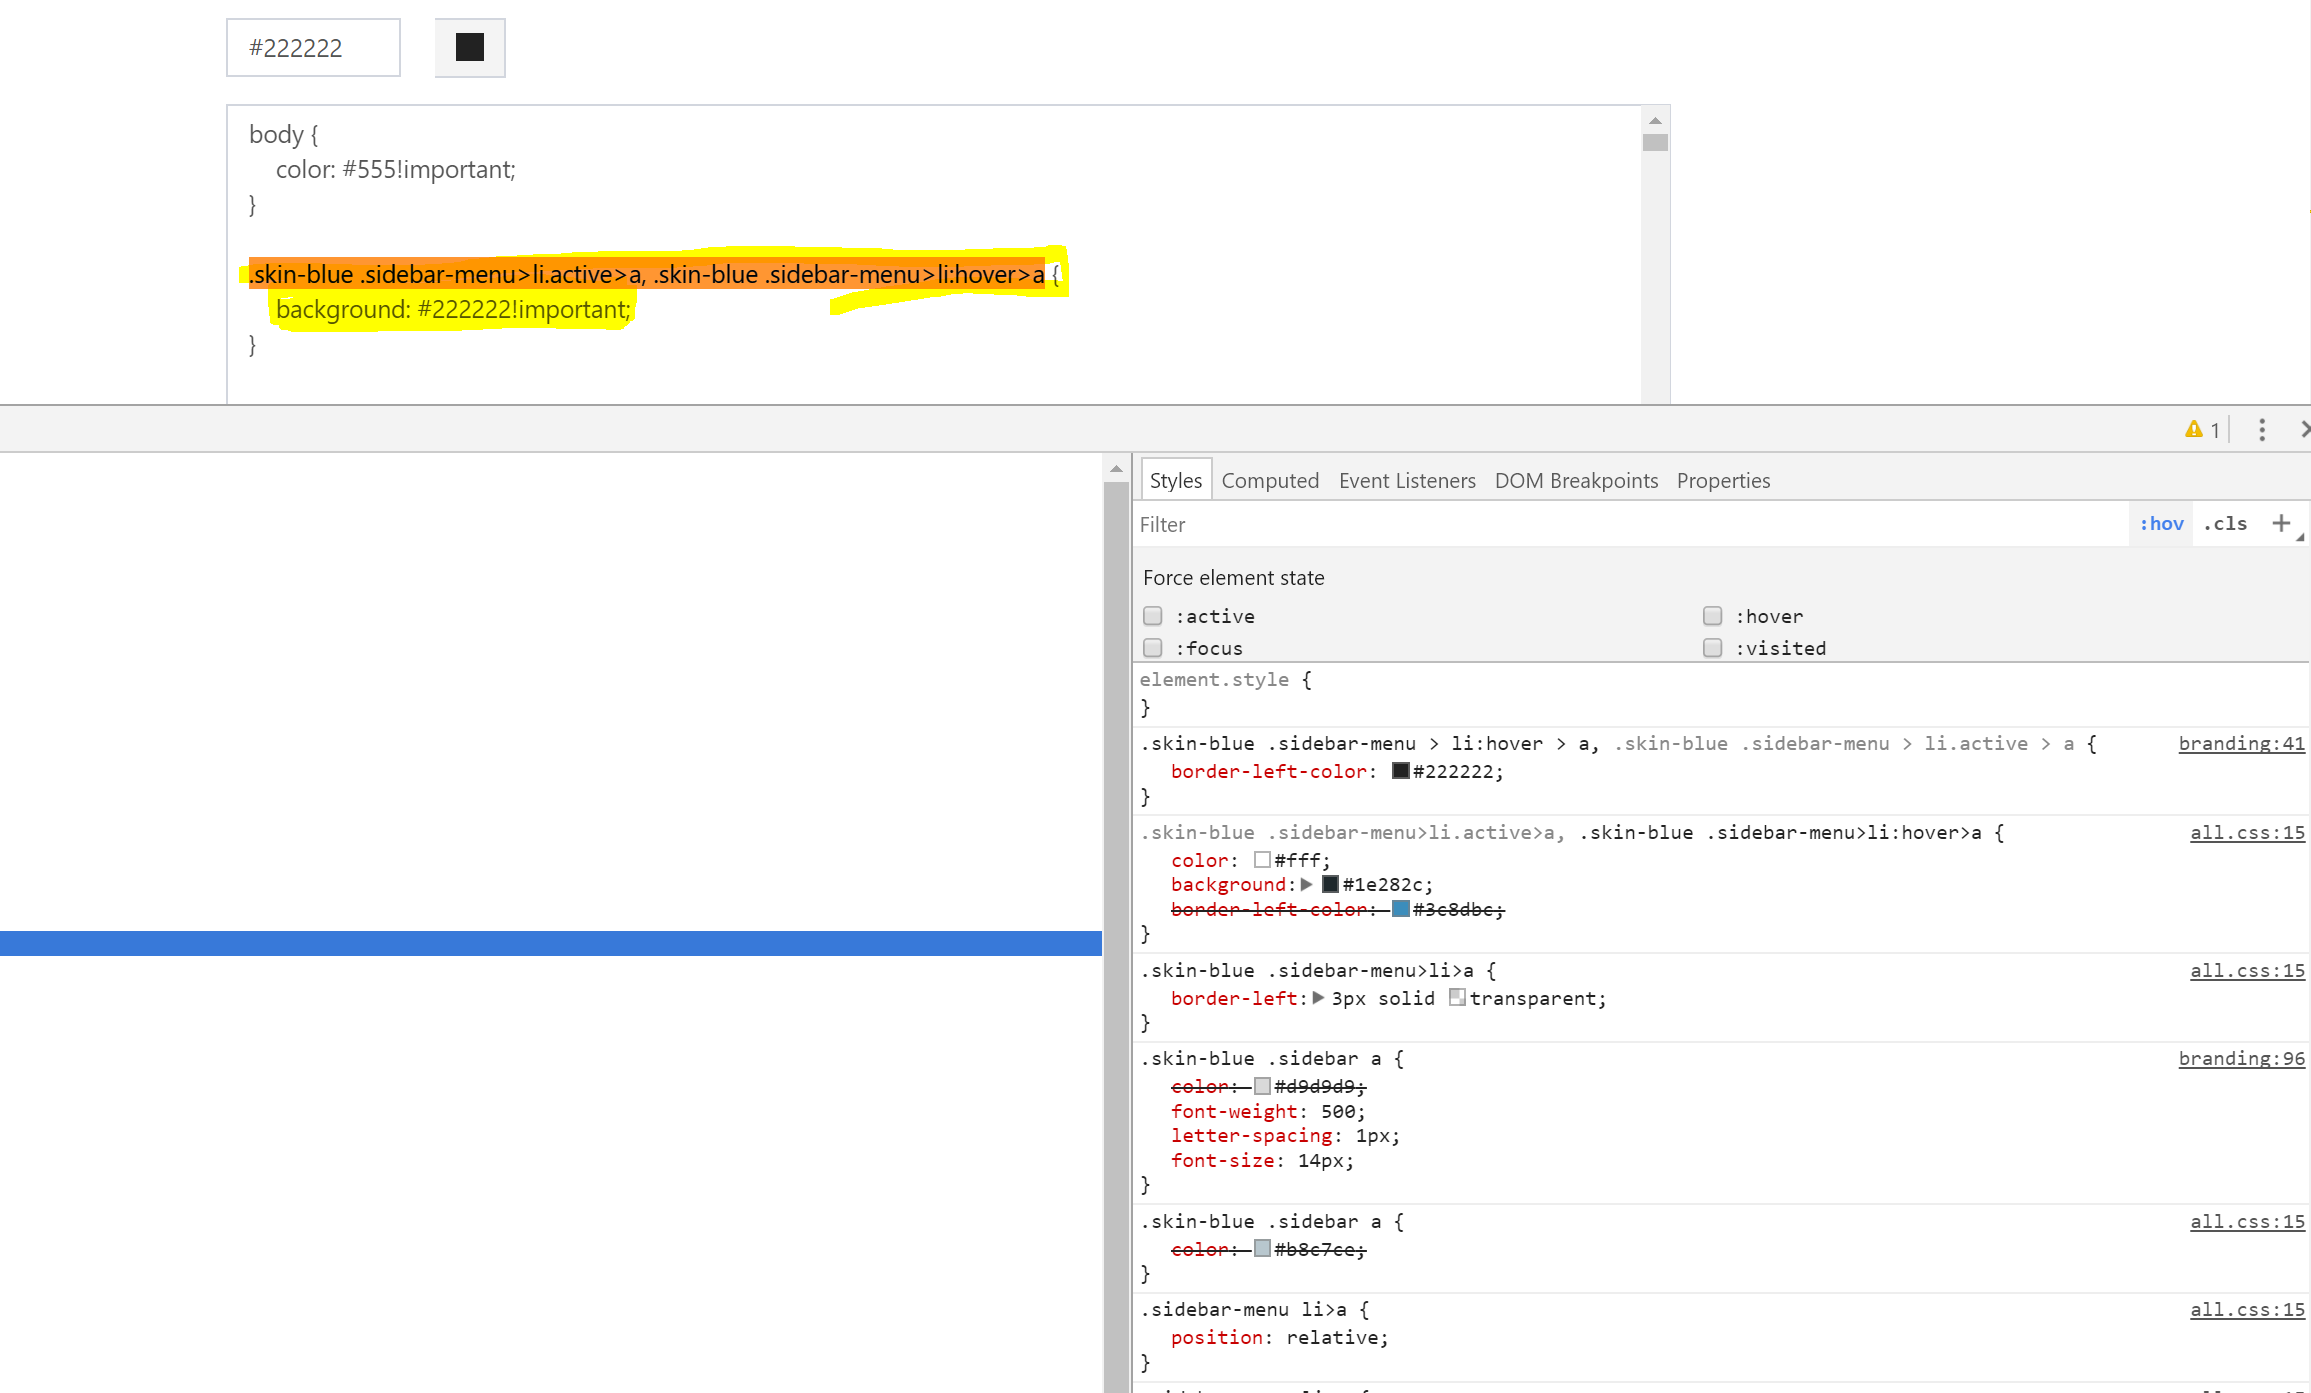Open the all.css:15 source link
Viewport: 2311px width, 1393px height.
tap(2247, 832)
